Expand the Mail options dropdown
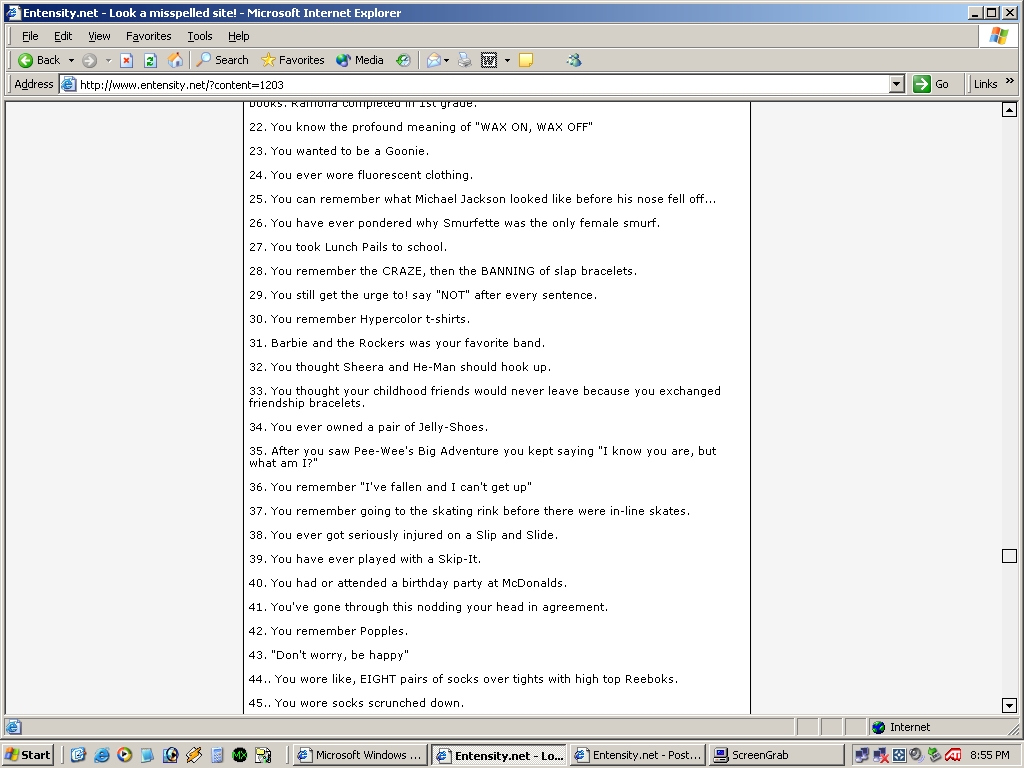Screen dimensions: 1024x768 [447, 61]
